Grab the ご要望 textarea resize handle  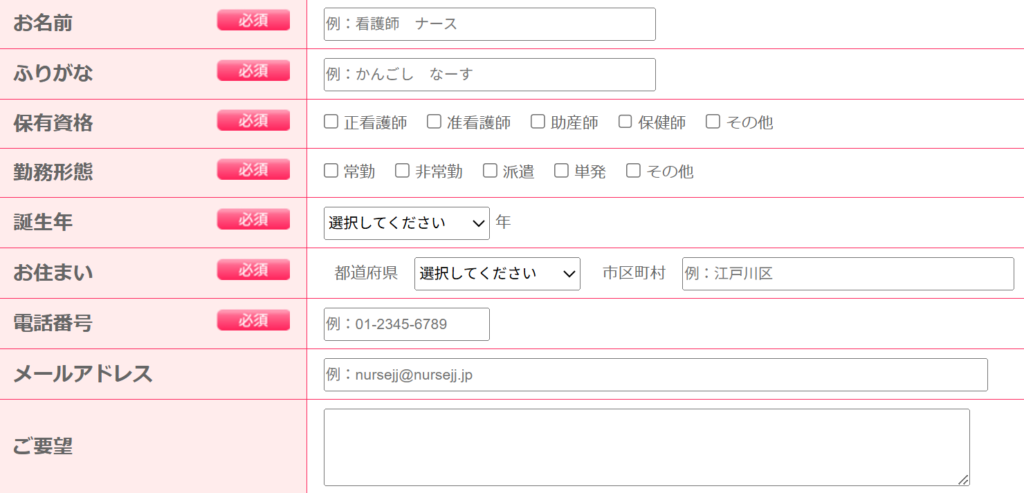click(963, 479)
